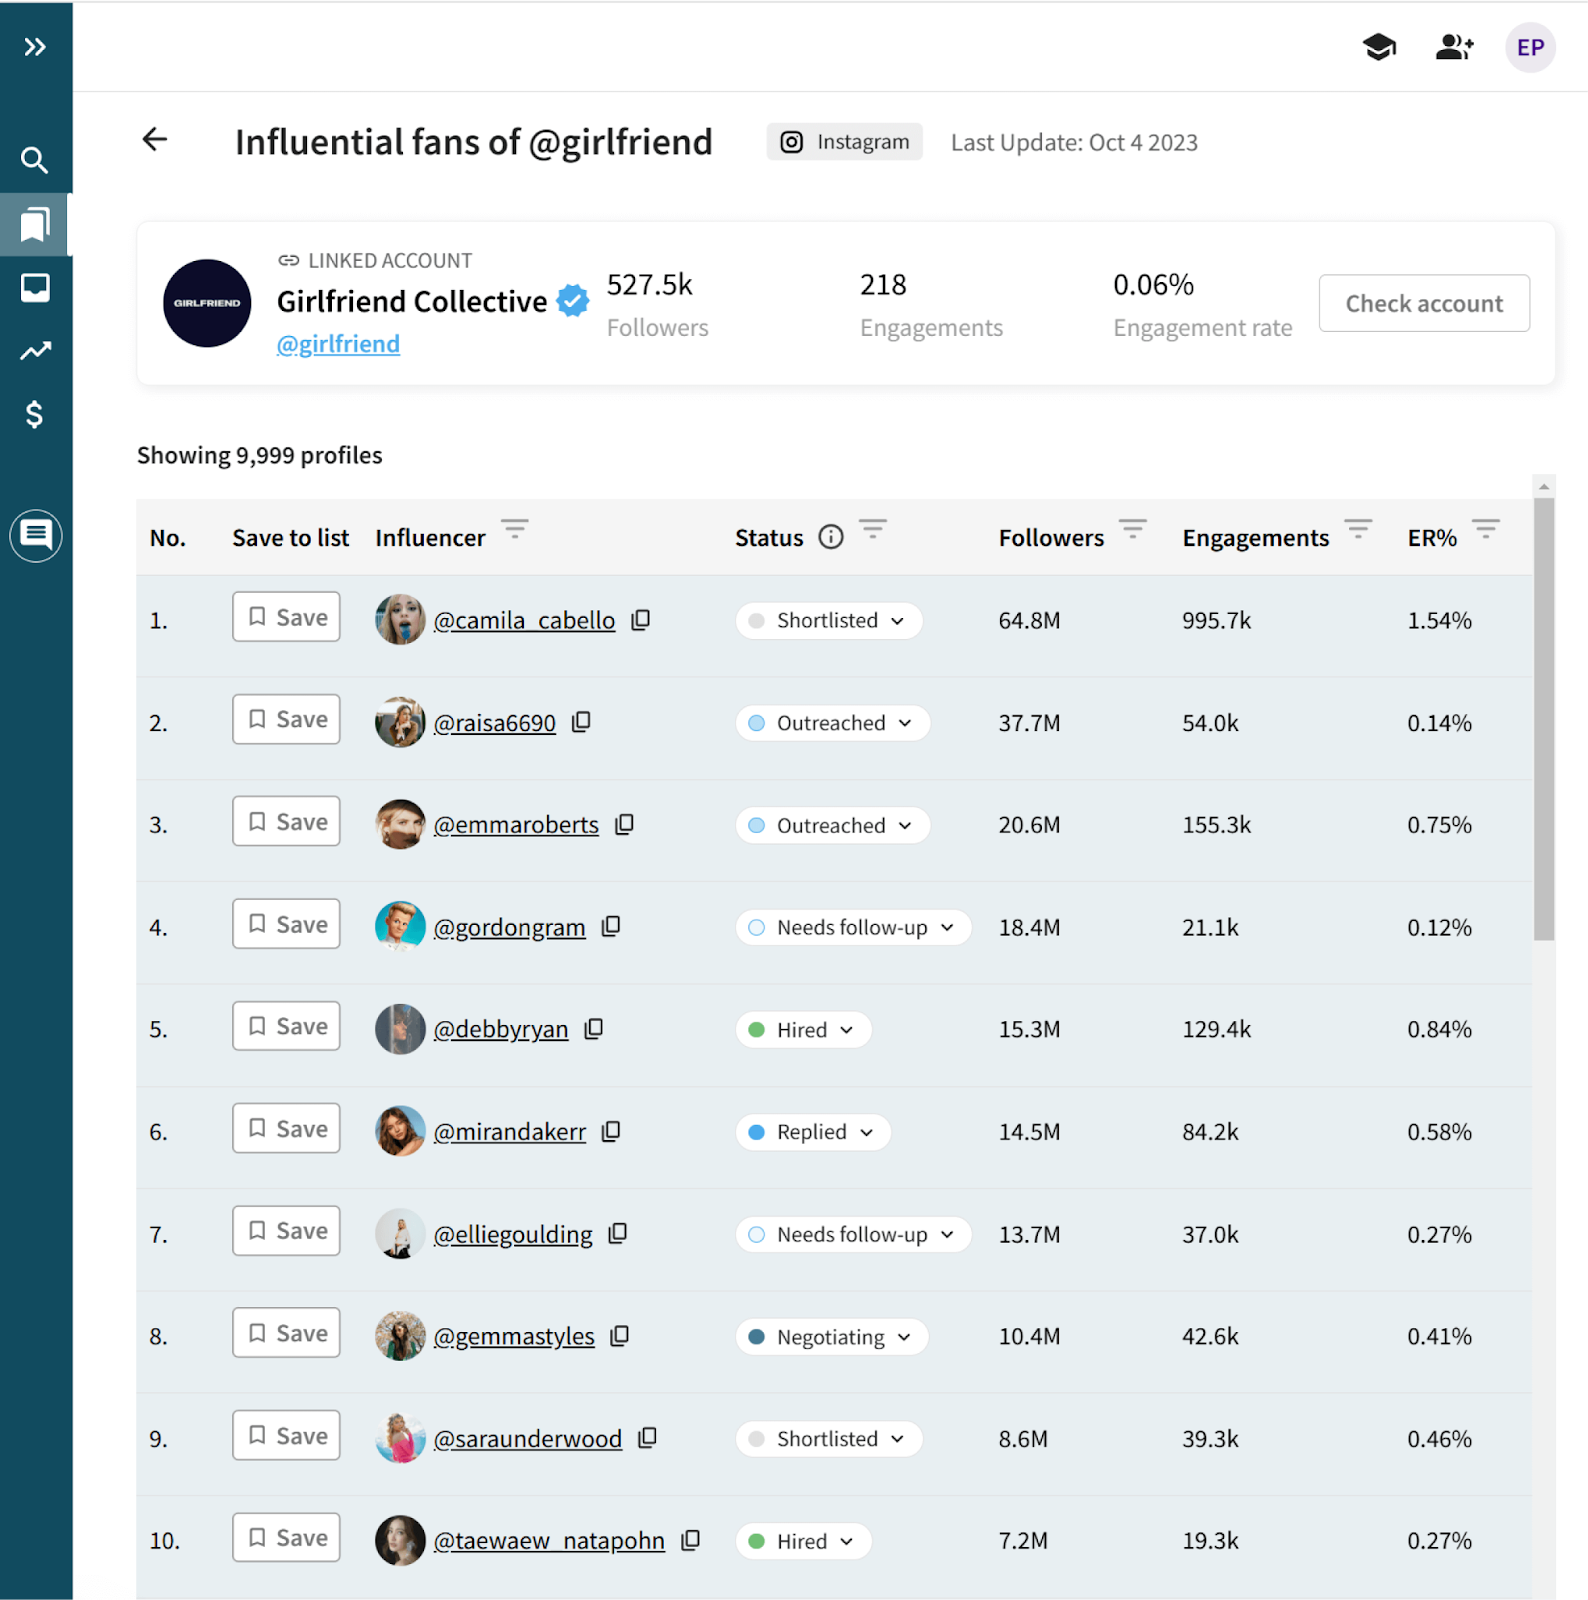Click the 64.8M followers cell

1029,620
